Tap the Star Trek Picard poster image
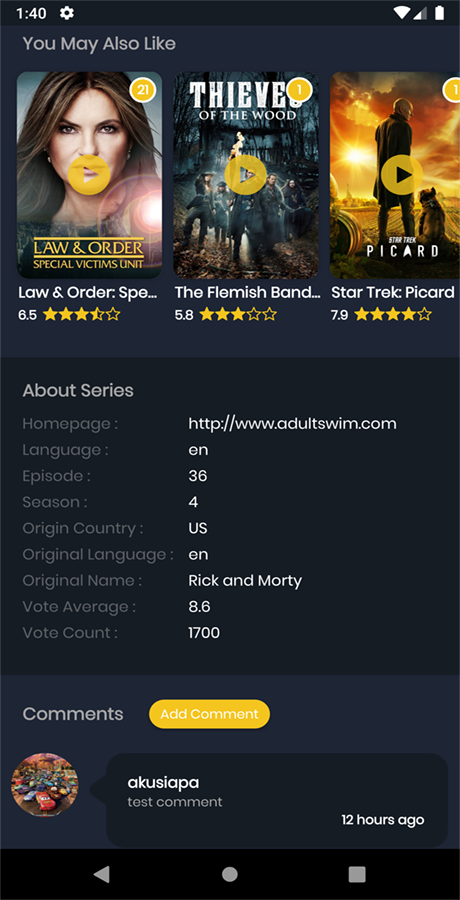 coord(395,175)
